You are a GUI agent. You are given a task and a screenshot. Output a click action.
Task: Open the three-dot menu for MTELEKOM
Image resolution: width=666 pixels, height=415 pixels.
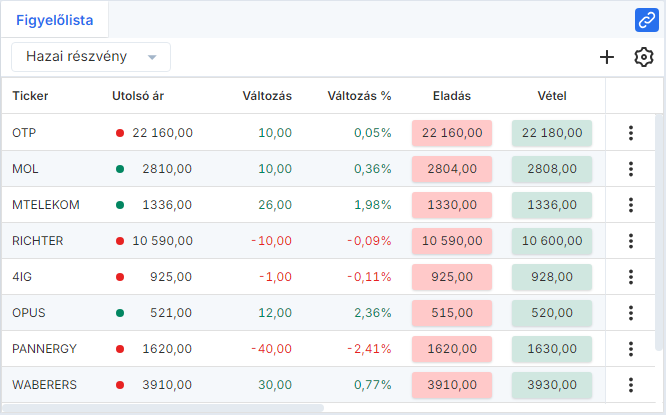pyautogui.click(x=631, y=205)
